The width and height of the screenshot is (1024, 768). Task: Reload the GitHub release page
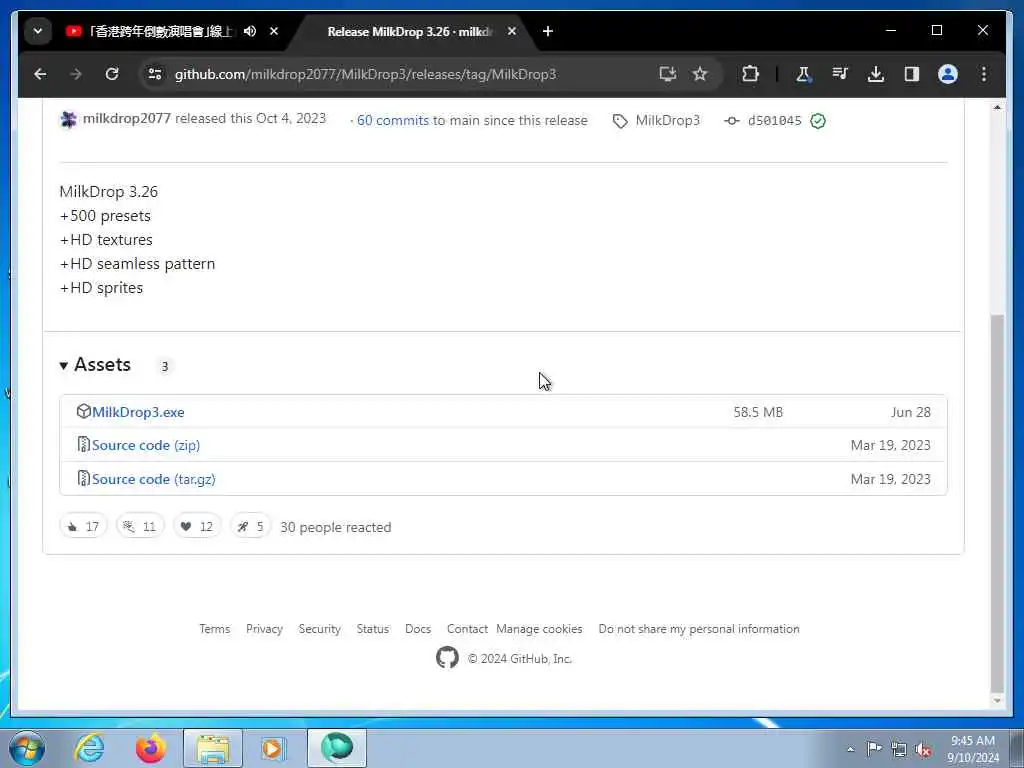pos(112,74)
